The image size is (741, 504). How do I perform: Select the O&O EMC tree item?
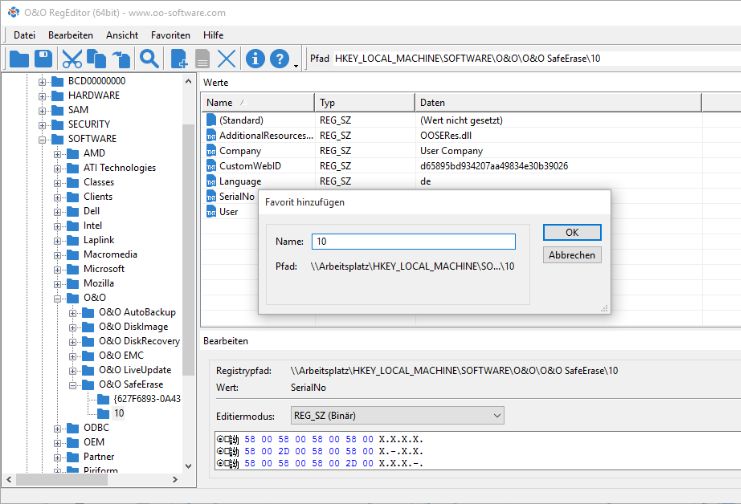pos(121,356)
